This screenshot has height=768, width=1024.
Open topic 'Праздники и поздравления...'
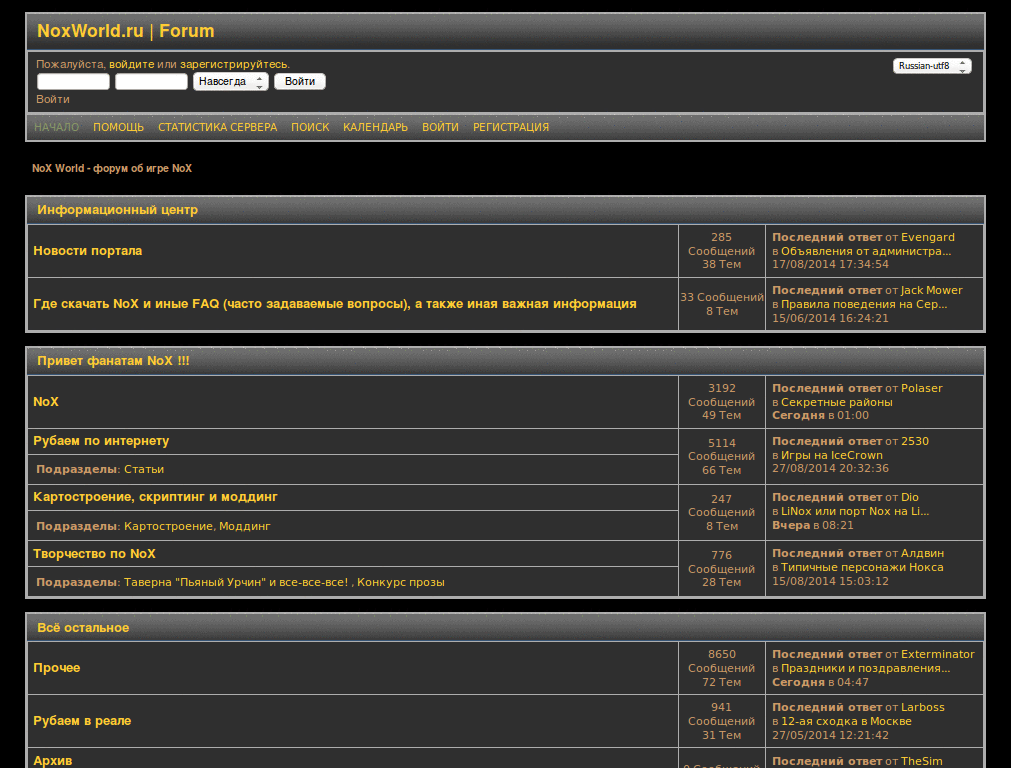click(x=865, y=668)
